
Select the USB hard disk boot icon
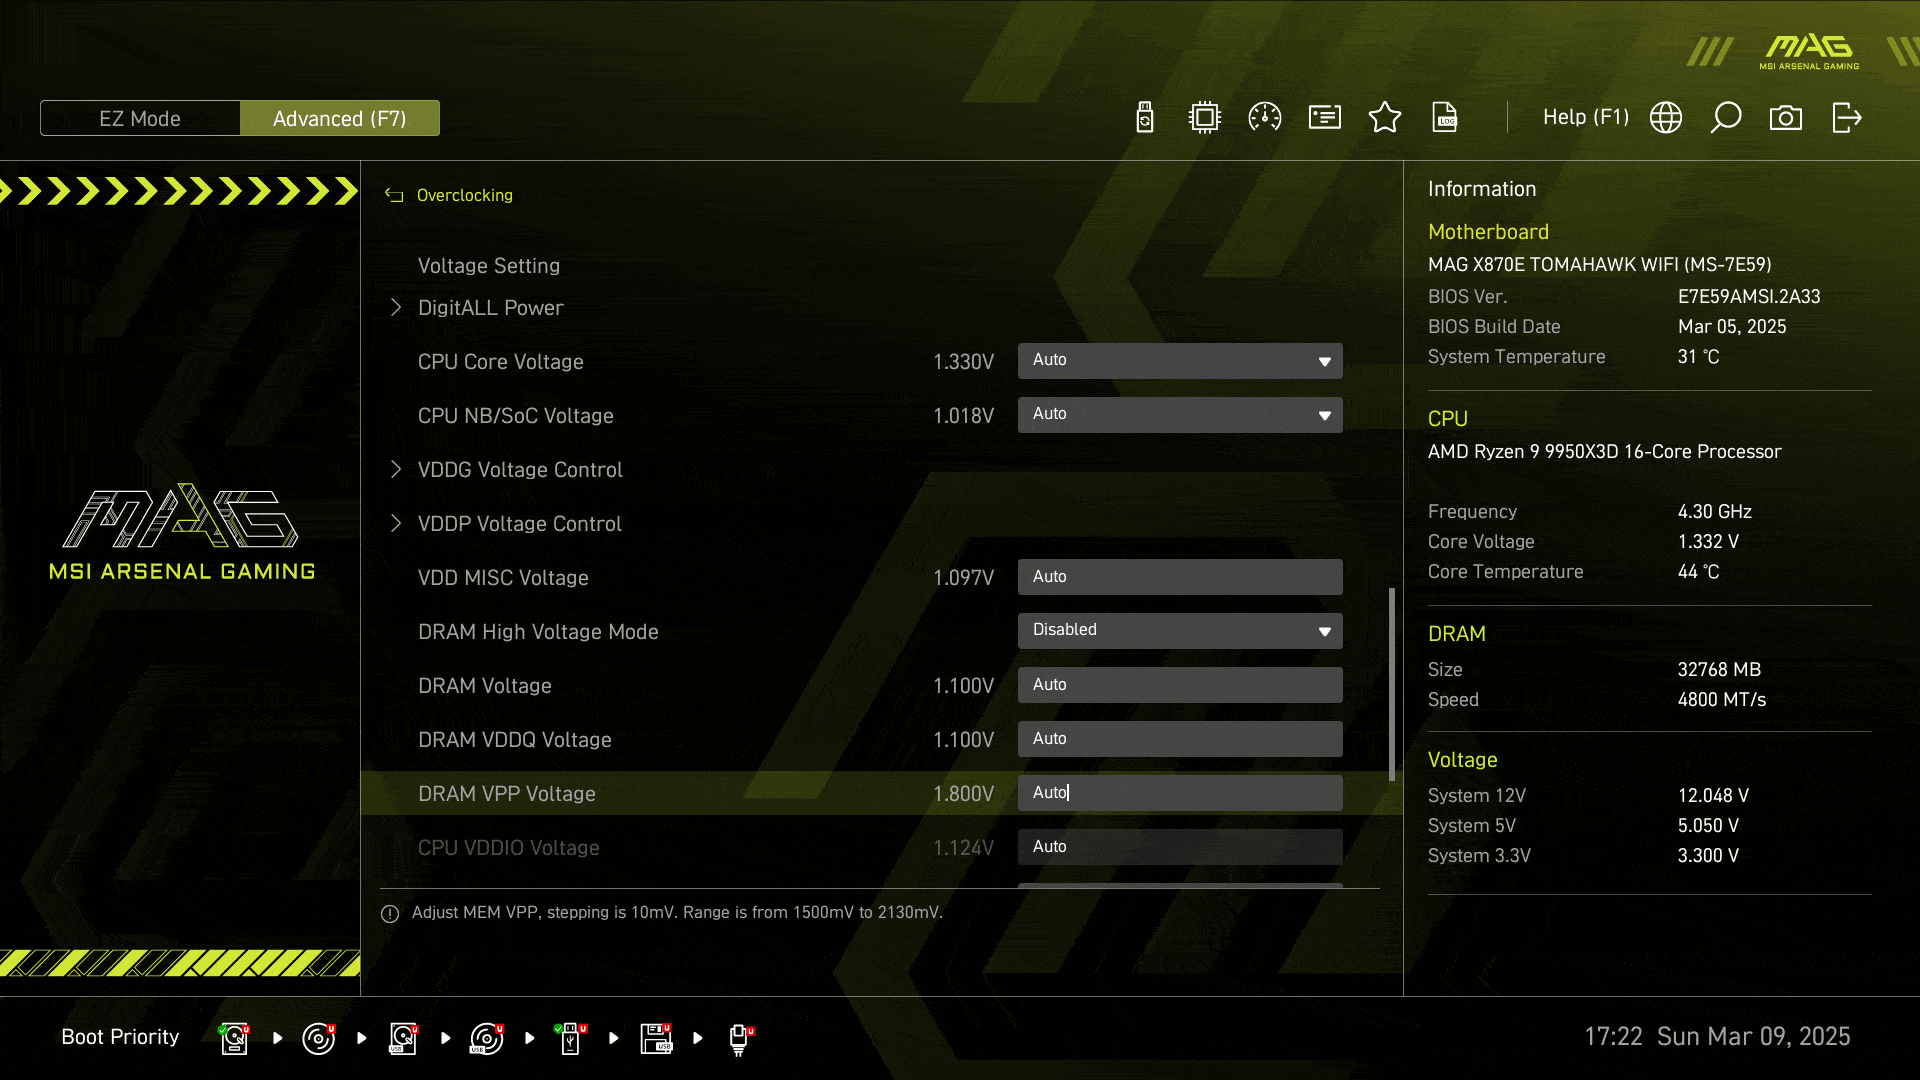(403, 1038)
